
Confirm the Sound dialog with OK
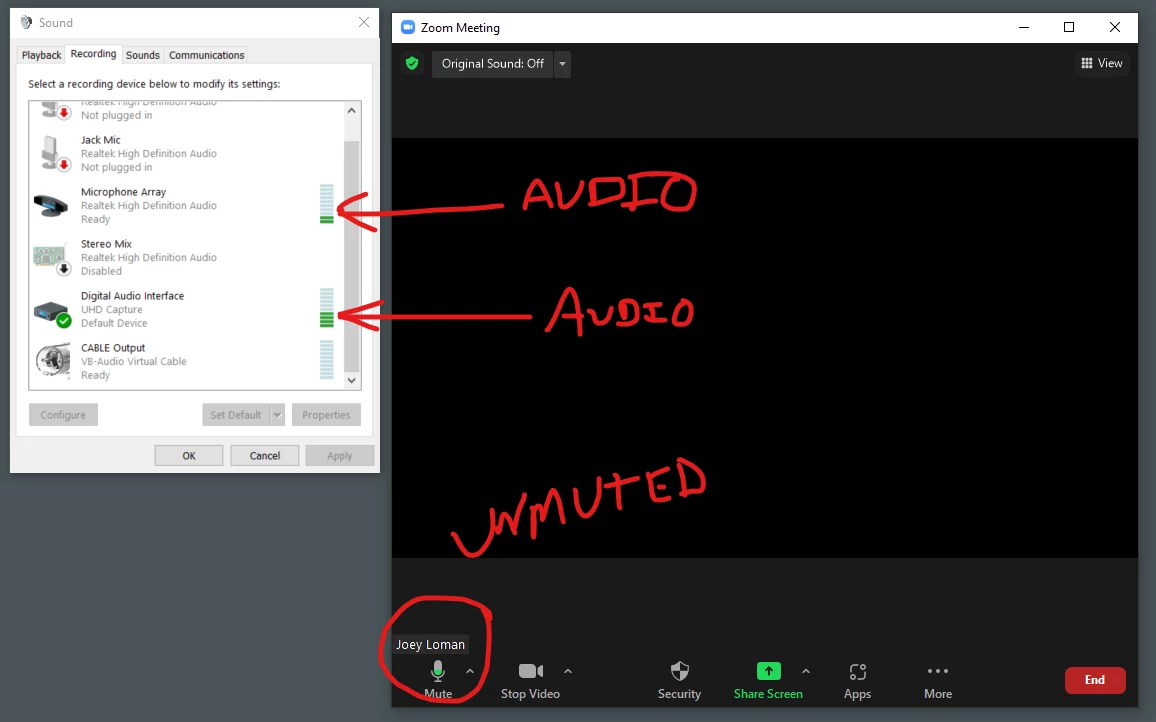coord(189,456)
